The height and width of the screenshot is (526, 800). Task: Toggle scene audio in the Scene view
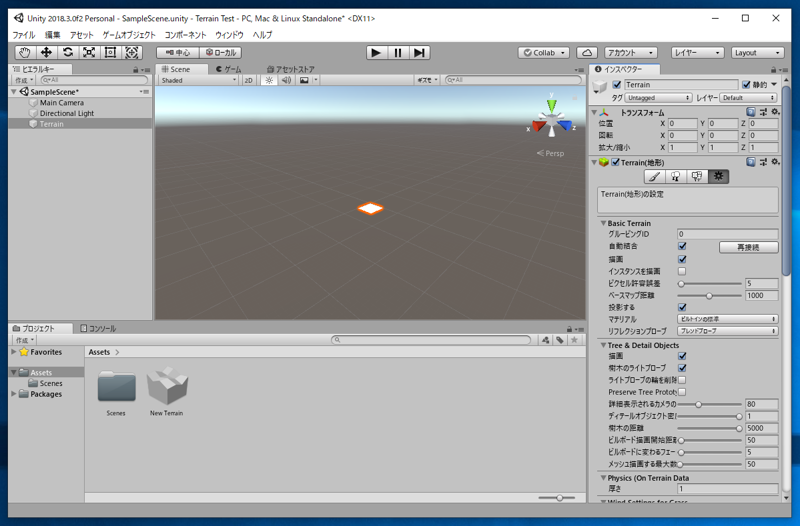pos(287,80)
